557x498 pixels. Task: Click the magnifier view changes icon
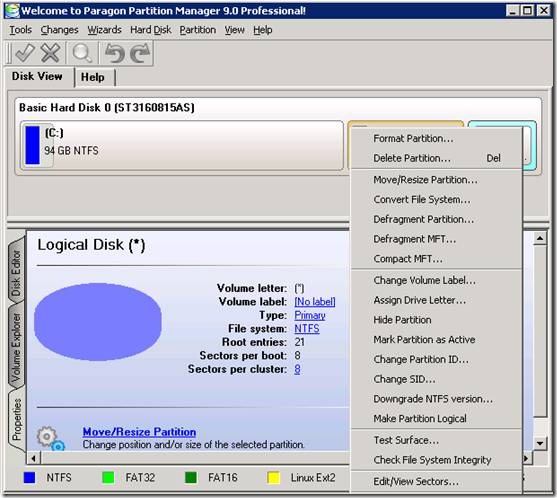coord(82,53)
